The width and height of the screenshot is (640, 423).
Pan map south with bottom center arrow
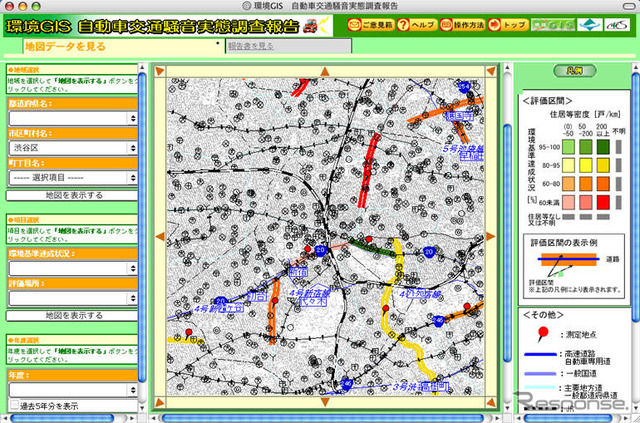click(325, 402)
